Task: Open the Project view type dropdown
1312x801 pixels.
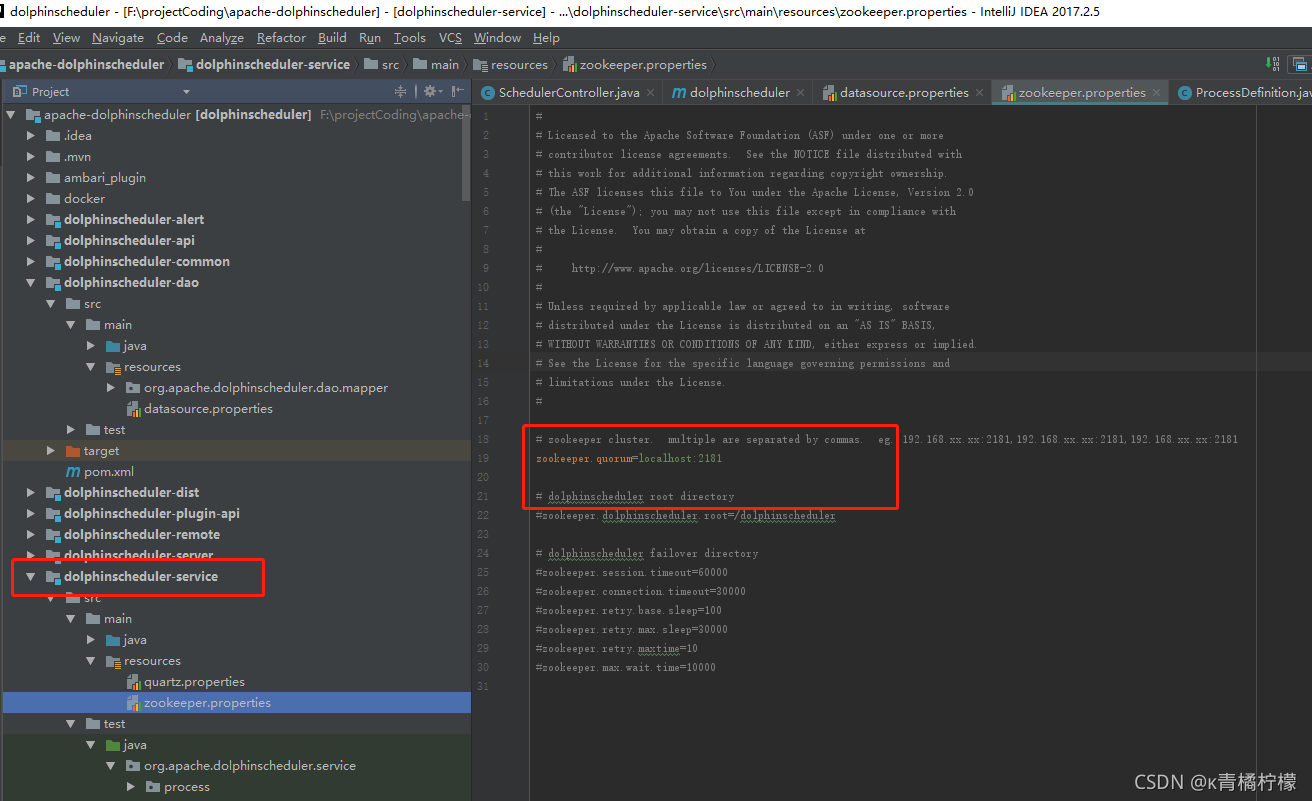Action: point(186,92)
